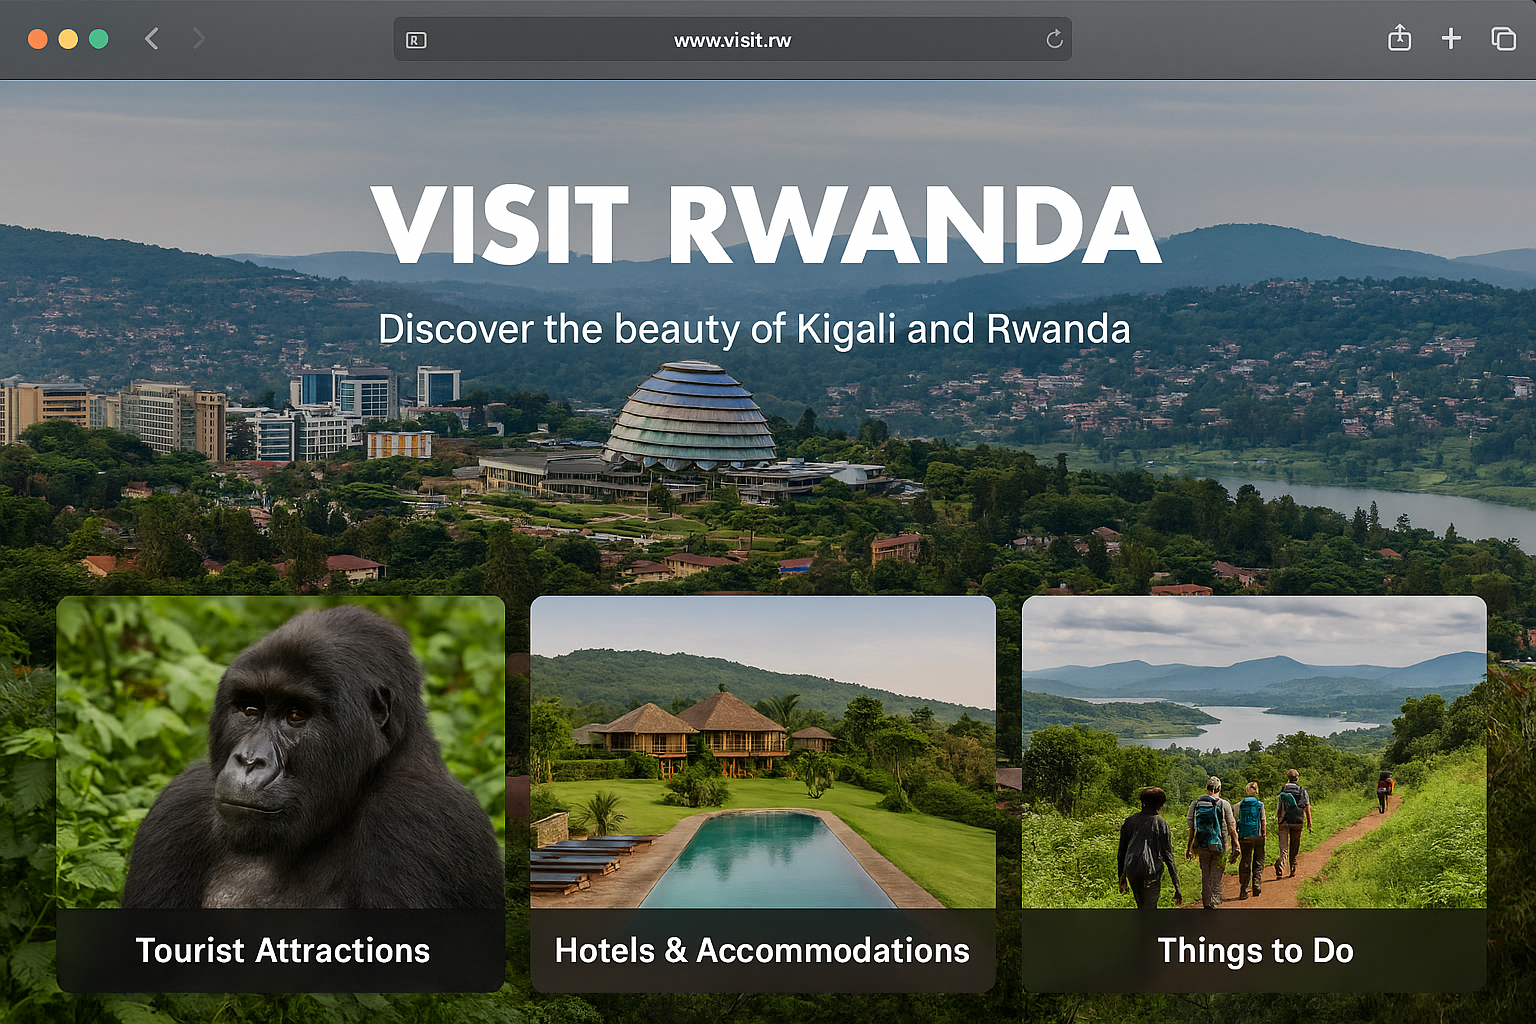Click the browser back arrow

[x=152, y=39]
